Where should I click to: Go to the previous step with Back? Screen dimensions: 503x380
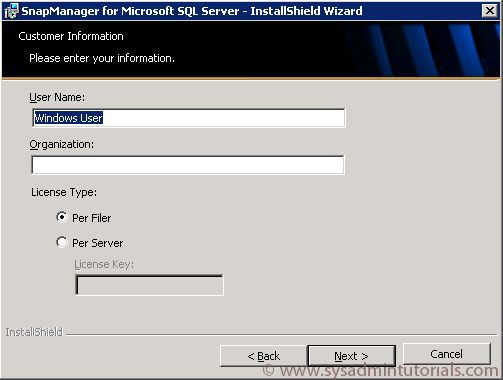pyautogui.click(x=263, y=356)
